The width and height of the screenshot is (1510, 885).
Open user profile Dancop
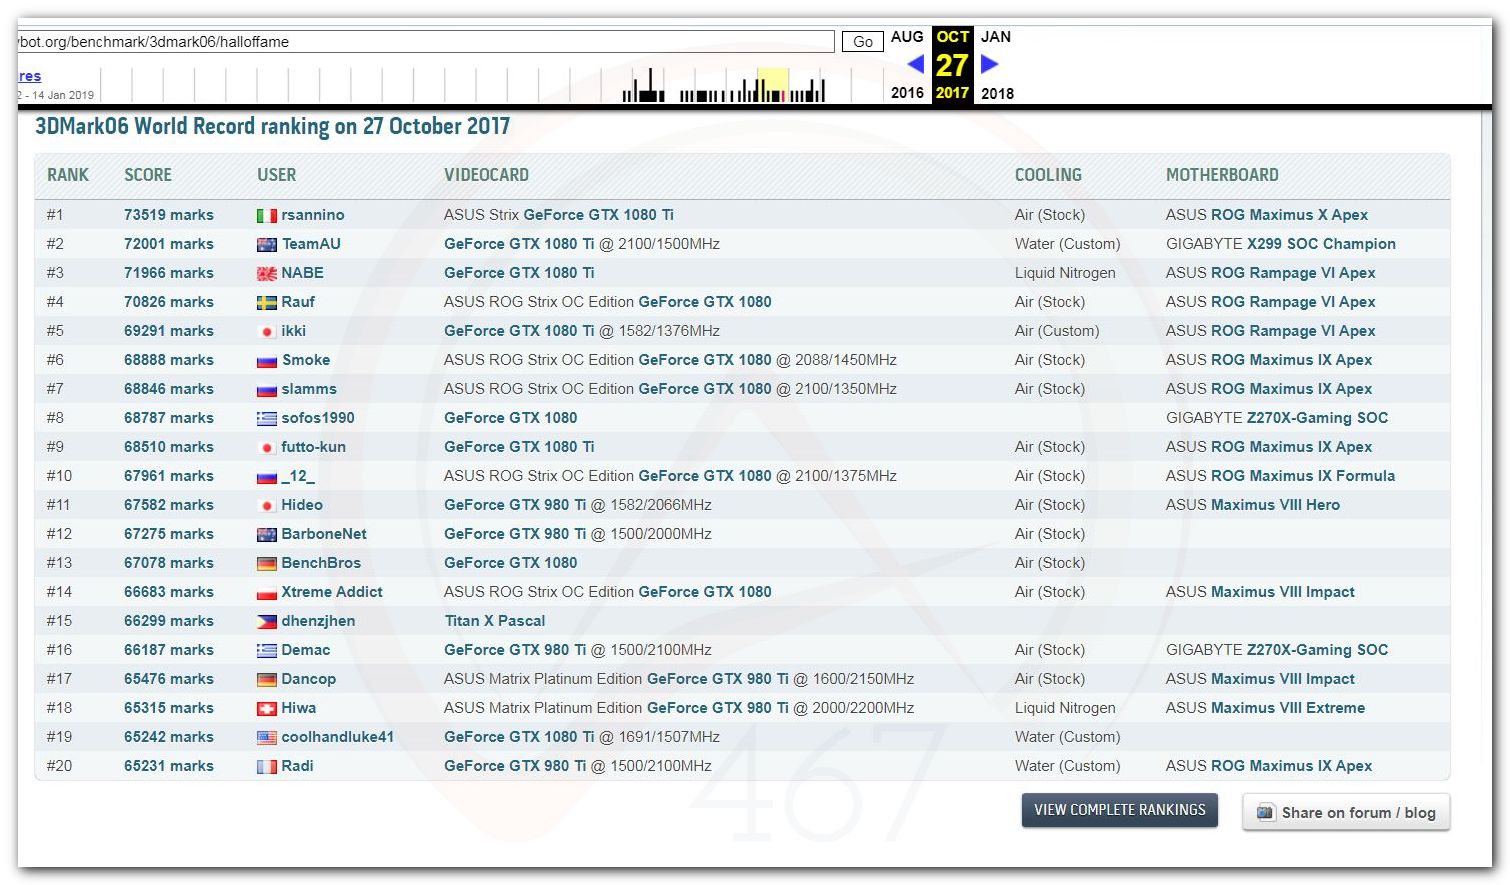pyautogui.click(x=309, y=679)
